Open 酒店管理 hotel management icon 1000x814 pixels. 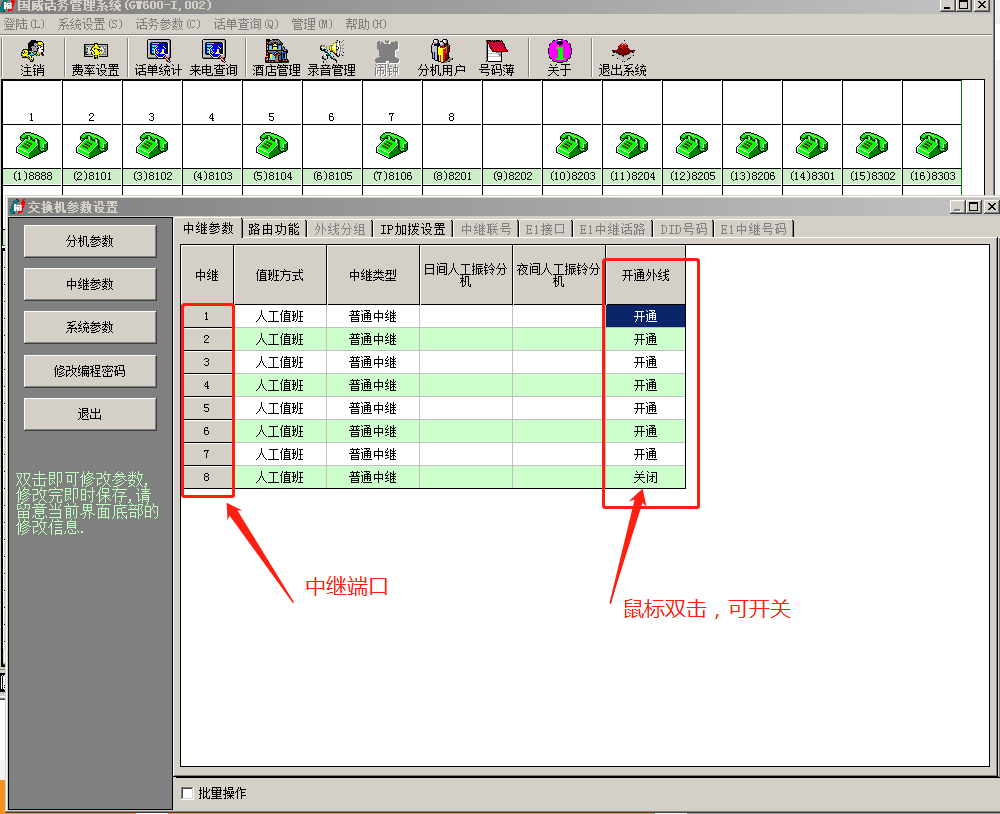click(x=276, y=58)
